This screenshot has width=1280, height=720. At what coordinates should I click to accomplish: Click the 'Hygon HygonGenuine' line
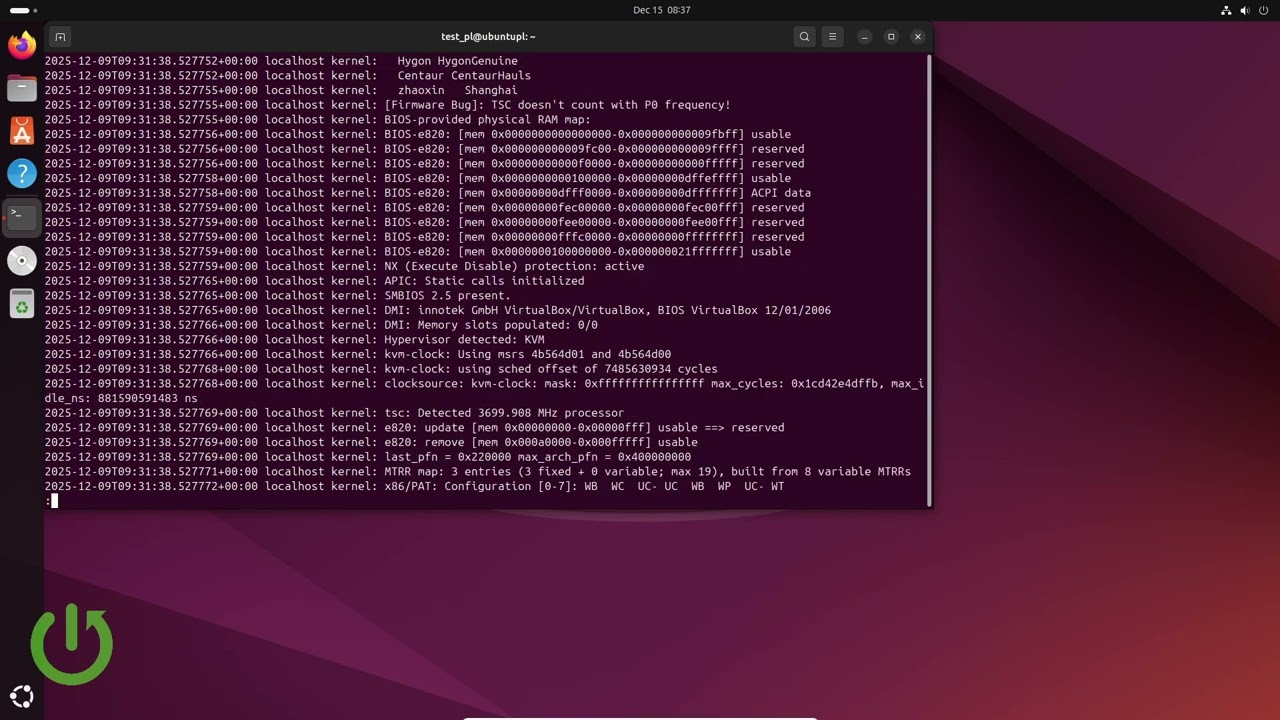[281, 61]
